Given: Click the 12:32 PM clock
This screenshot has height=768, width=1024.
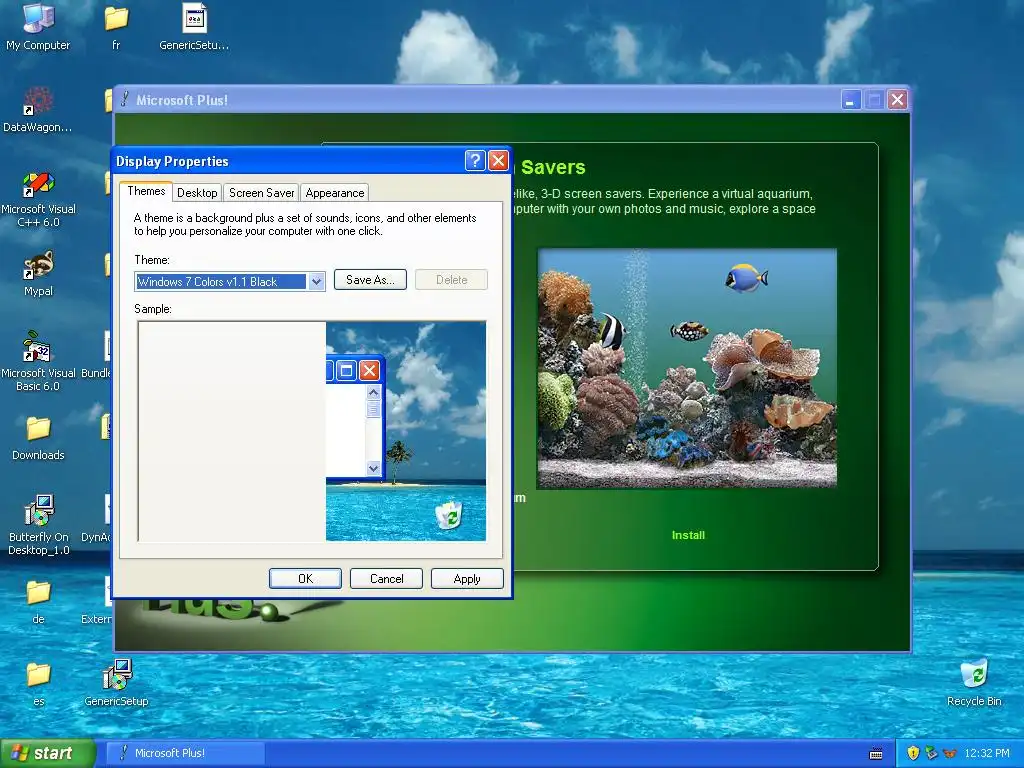Looking at the screenshot, I should [x=986, y=753].
